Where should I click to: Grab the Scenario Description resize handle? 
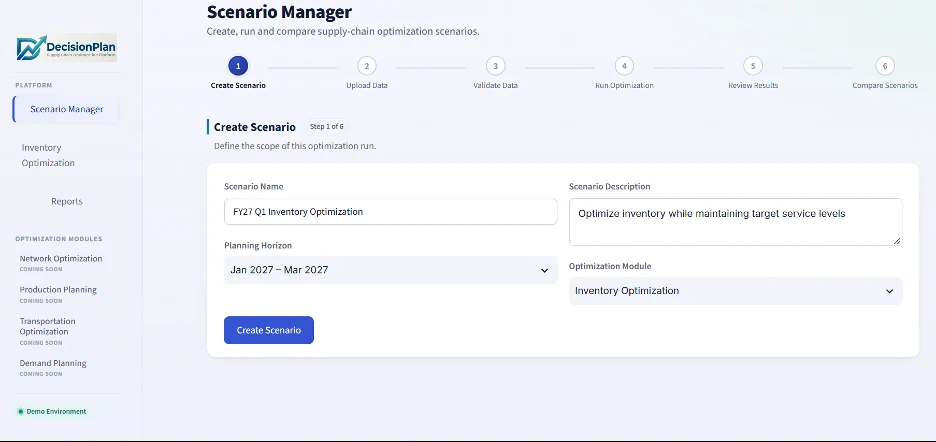(897, 240)
